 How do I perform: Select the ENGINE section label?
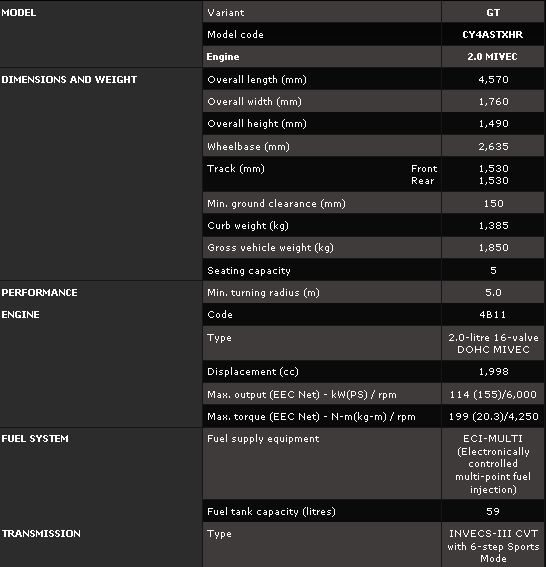click(20, 315)
